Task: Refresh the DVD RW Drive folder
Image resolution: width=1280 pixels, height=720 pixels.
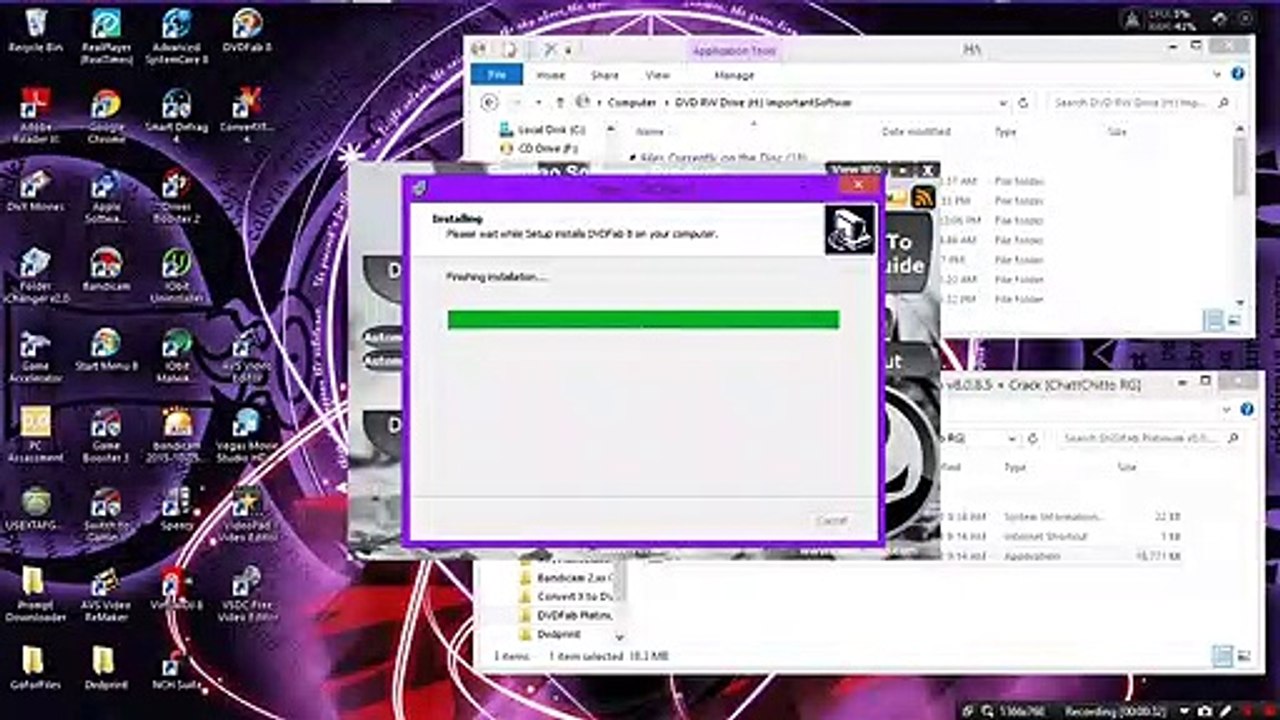Action: (x=1023, y=102)
